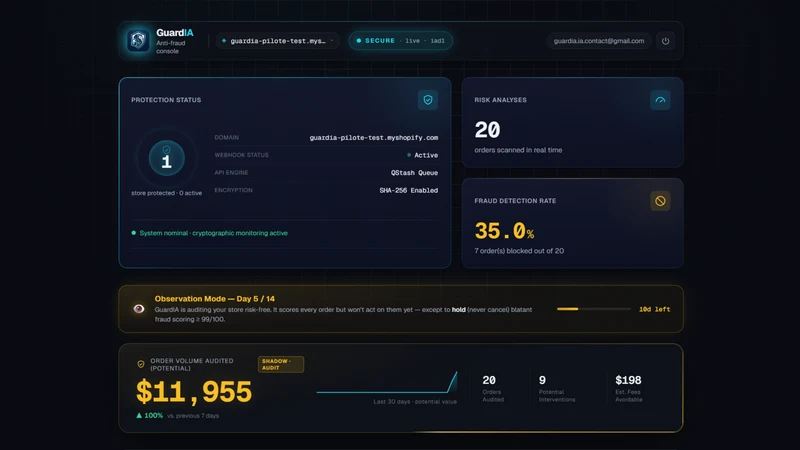Click the $11,955 audited volume amount

(194, 392)
